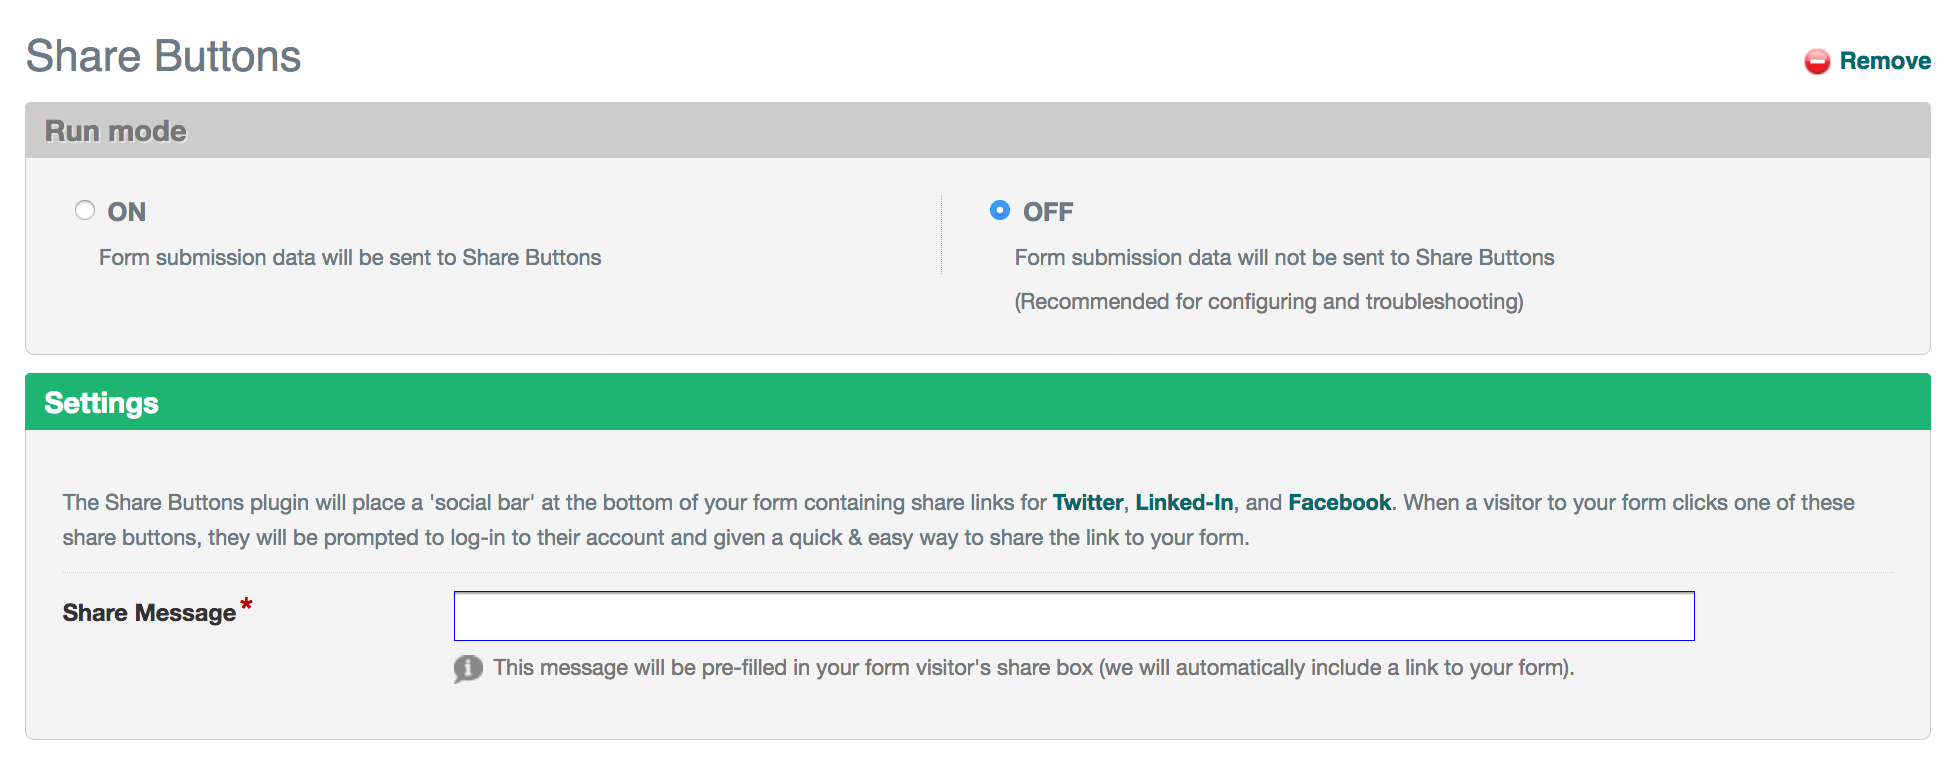The height and width of the screenshot is (772, 1950).
Task: Select the OFF run mode radio button
Action: tap(999, 210)
